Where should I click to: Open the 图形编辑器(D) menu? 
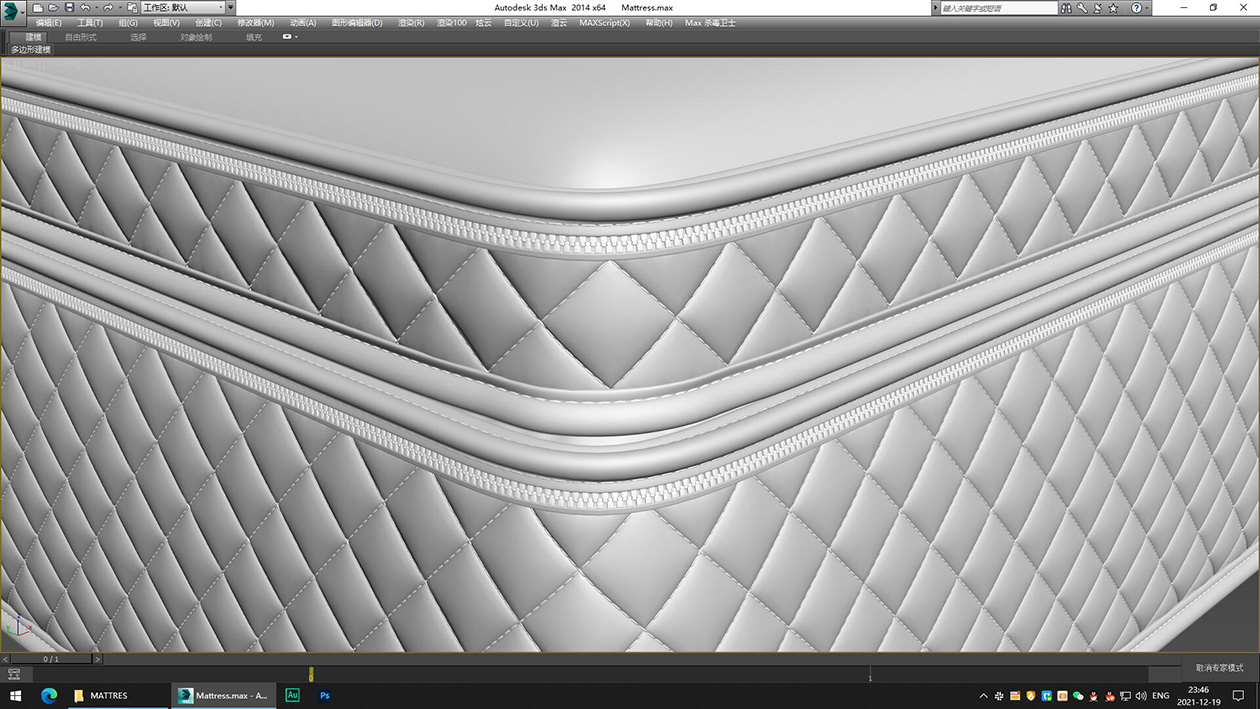coord(357,23)
